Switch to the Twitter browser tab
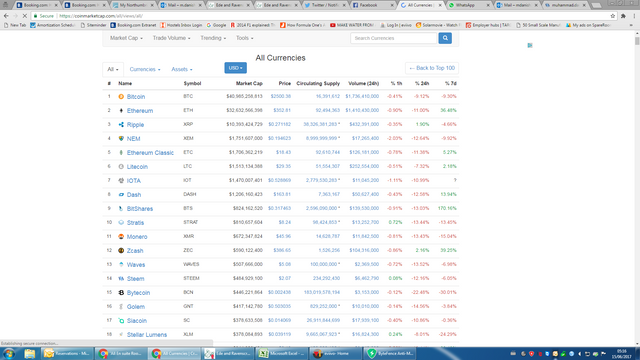 325,5
